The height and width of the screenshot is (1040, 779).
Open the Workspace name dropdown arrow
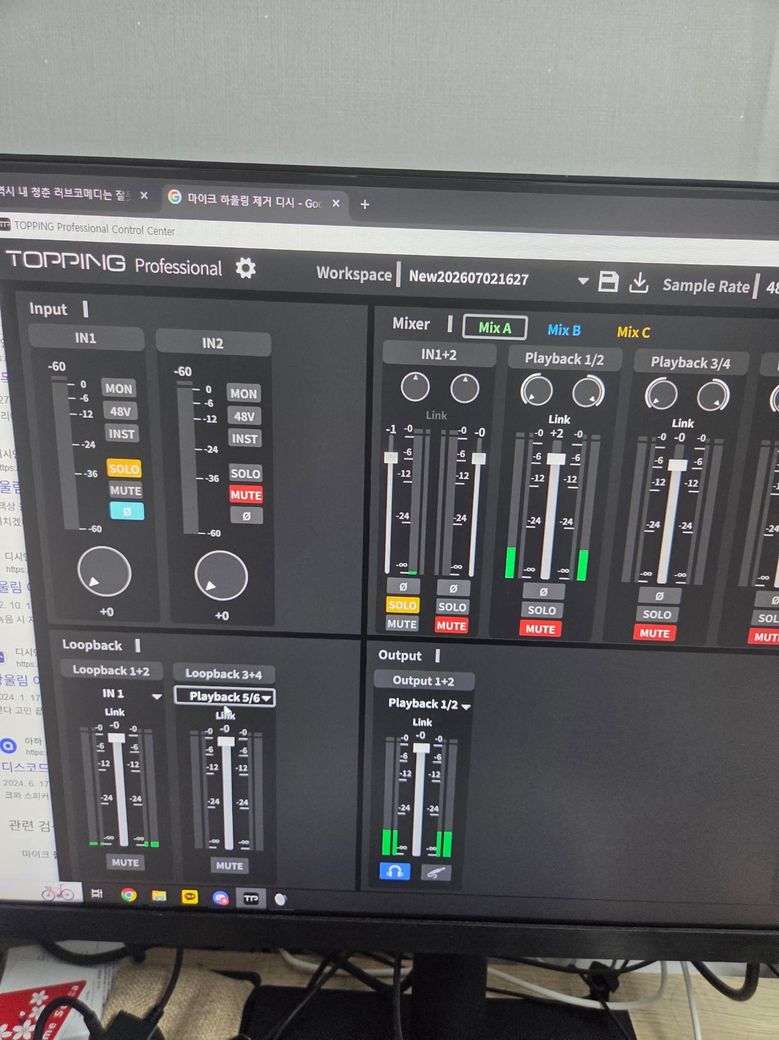(x=583, y=281)
